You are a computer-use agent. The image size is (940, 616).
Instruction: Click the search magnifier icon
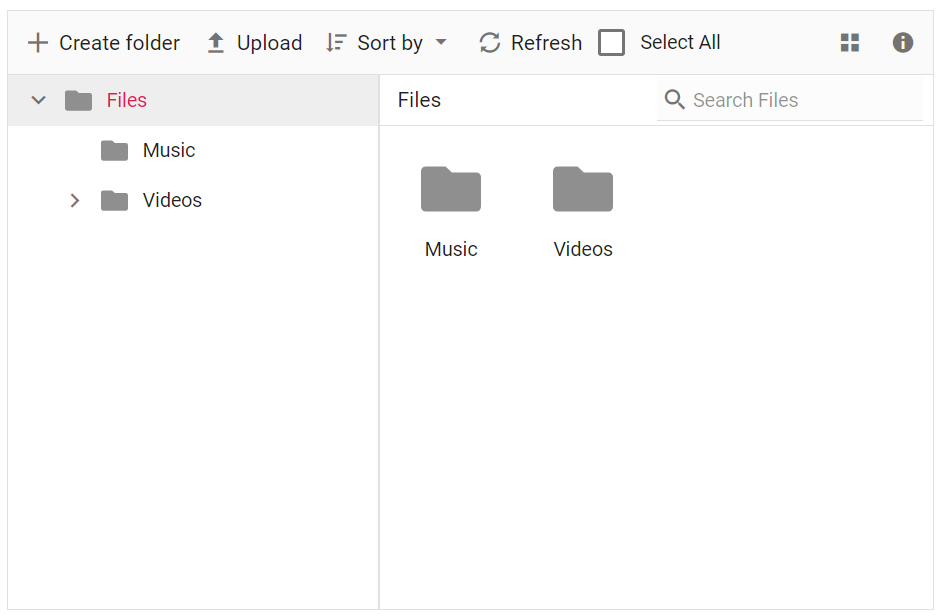(674, 99)
